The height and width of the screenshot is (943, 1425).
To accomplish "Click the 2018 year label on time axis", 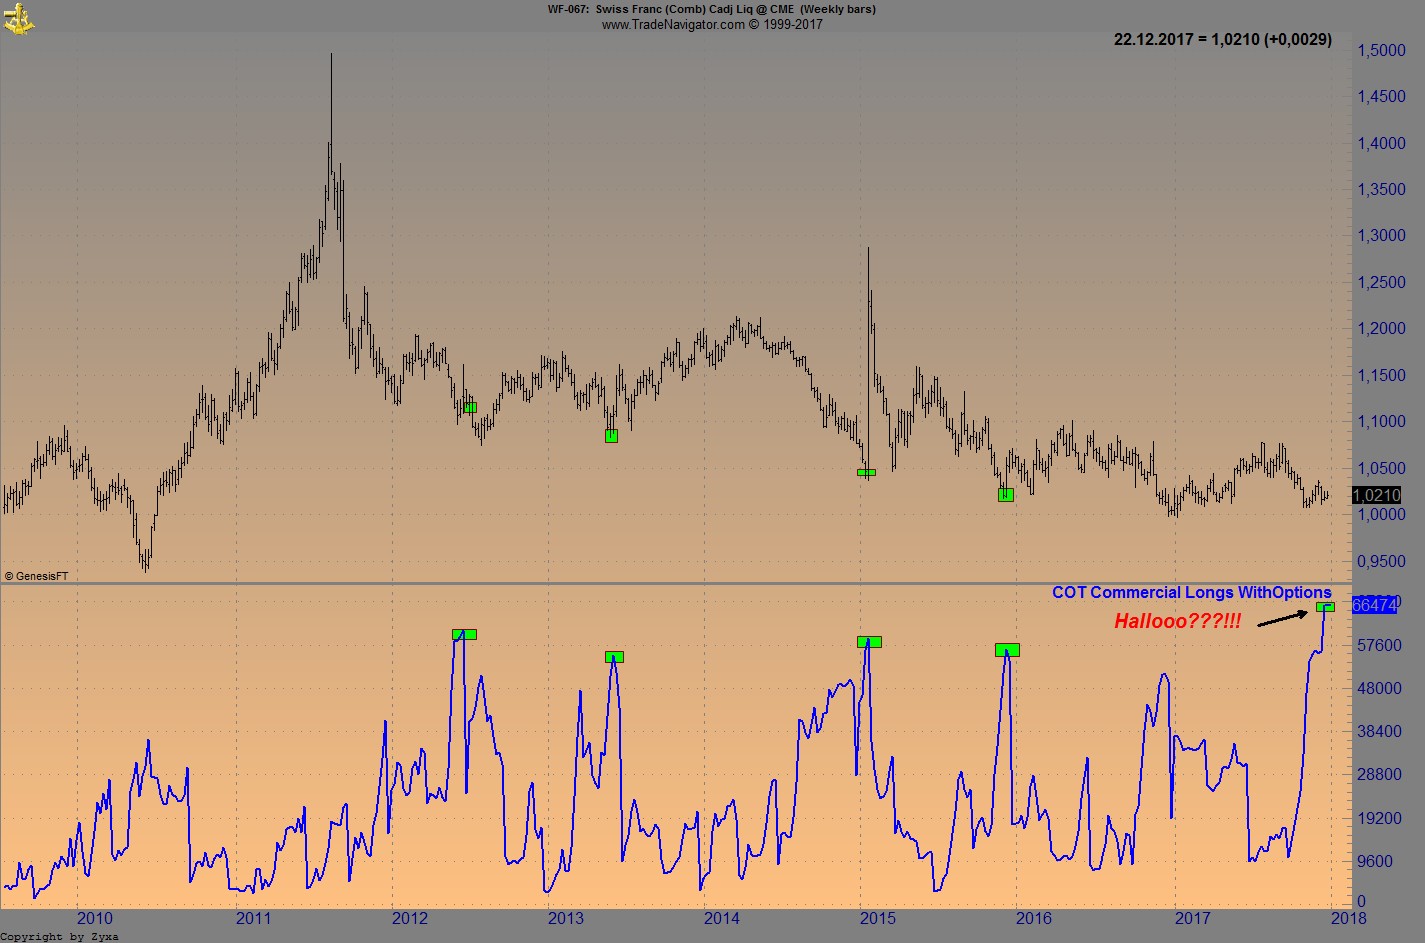I will pyautogui.click(x=1347, y=918).
